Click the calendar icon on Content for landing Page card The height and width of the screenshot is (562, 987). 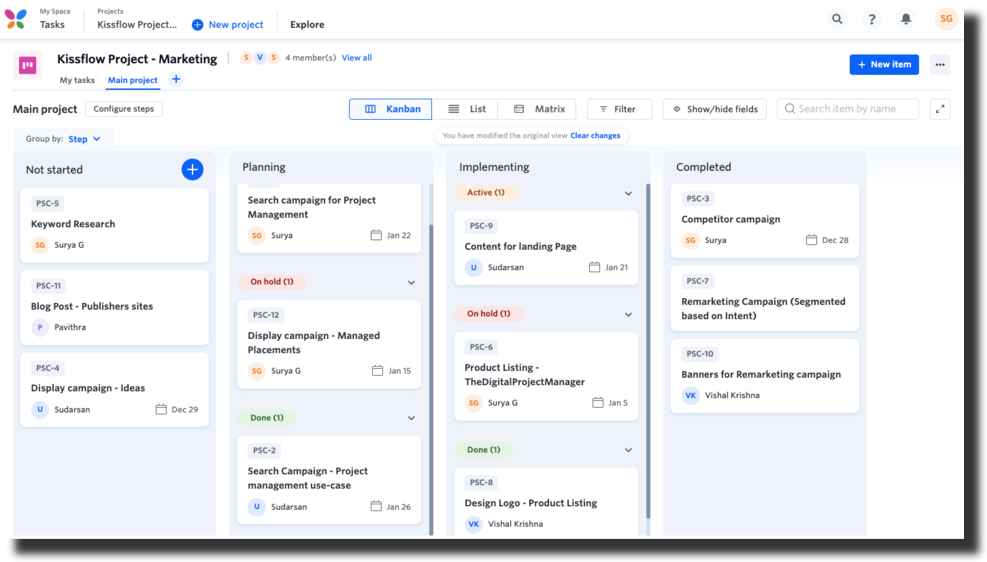pyautogui.click(x=594, y=267)
